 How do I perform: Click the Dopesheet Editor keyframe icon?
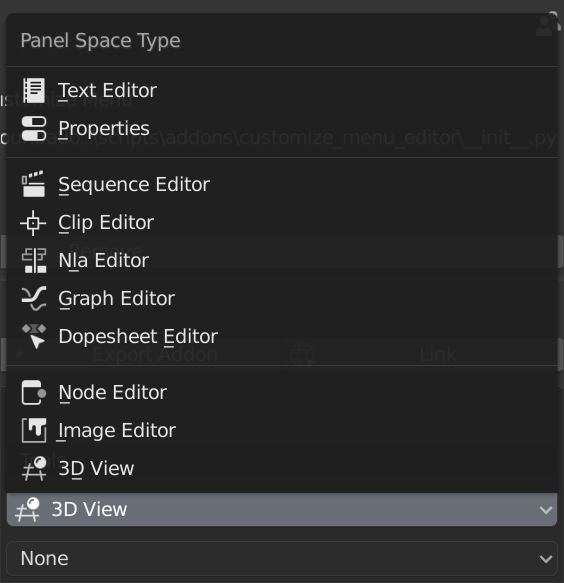34,336
